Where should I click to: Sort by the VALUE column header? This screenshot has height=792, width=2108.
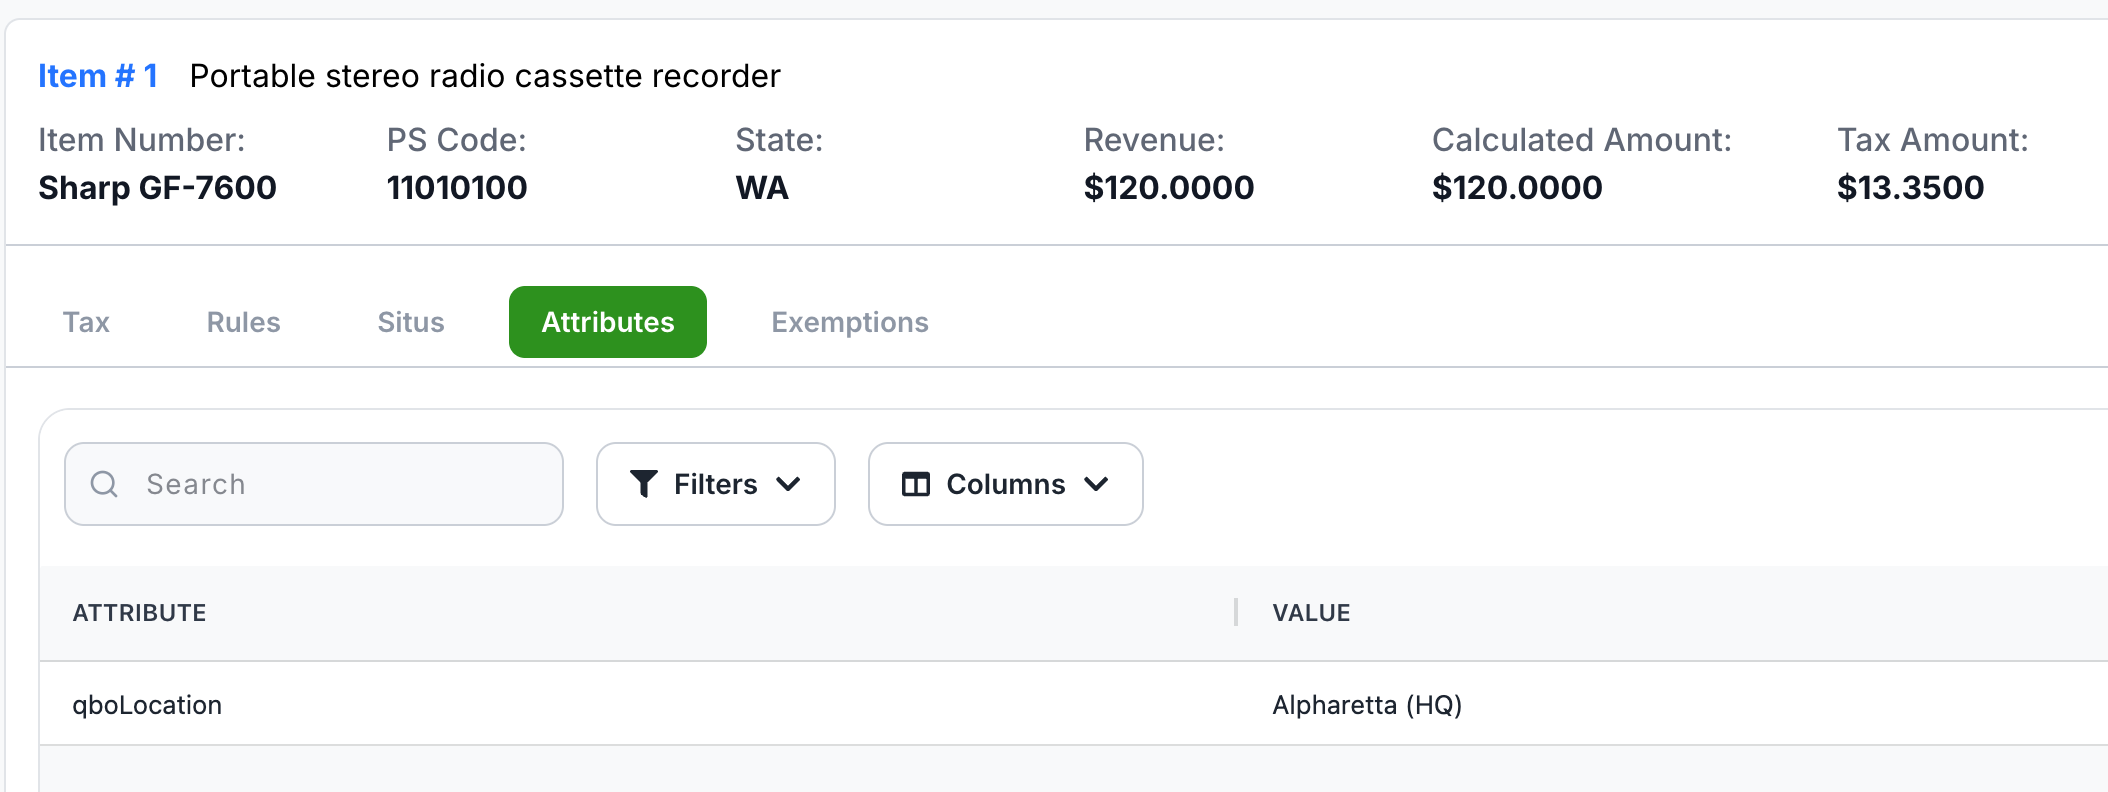coord(1311,613)
